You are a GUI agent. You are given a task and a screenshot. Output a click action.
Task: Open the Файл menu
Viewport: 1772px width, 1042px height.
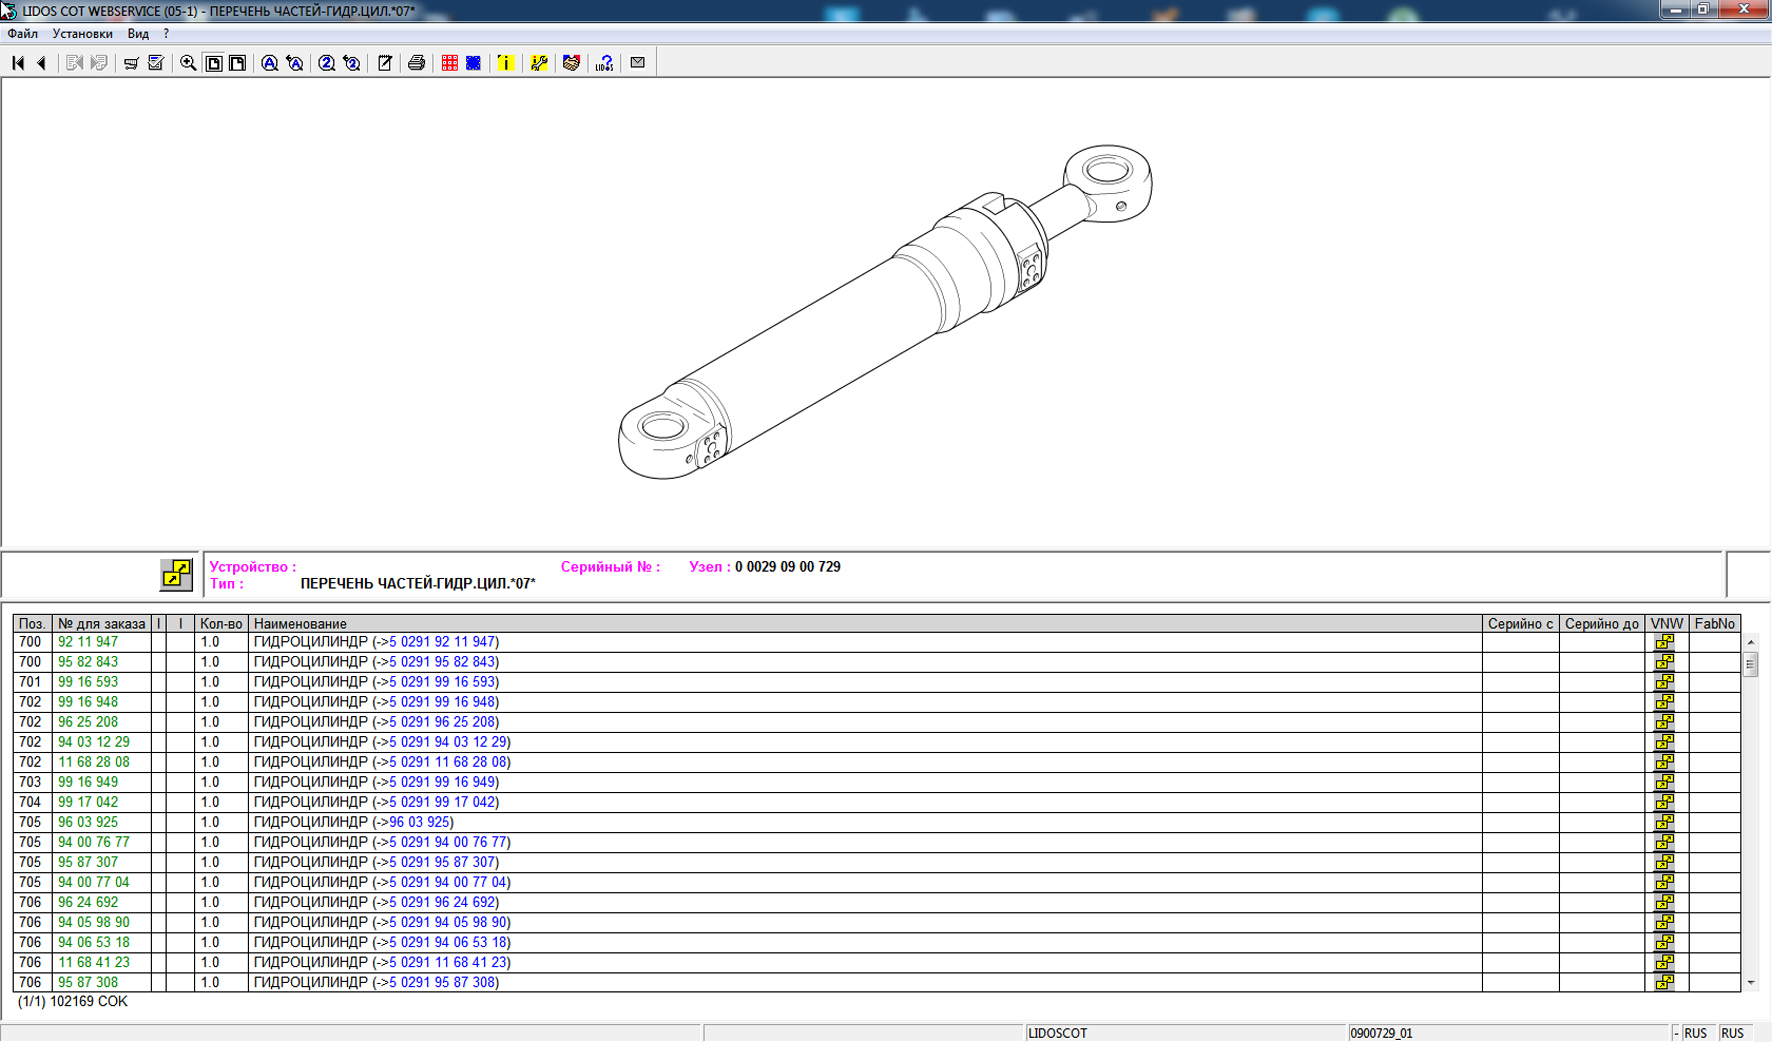point(22,34)
